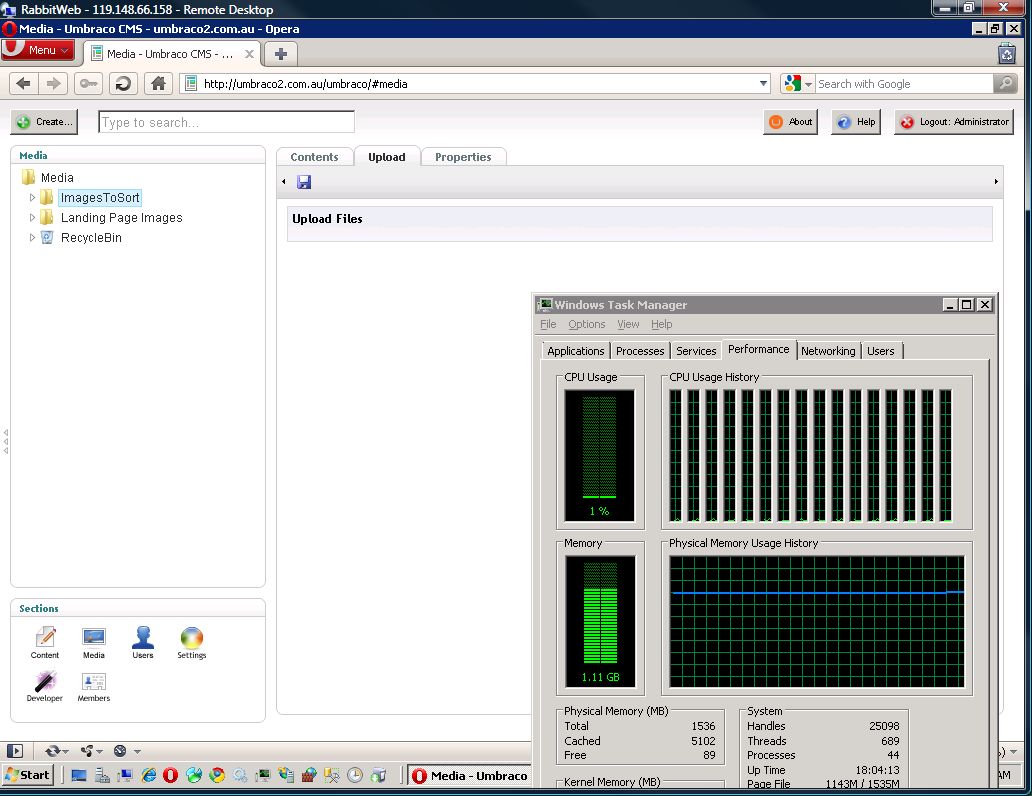
Task: Open a new browser tab
Action: click(281, 54)
